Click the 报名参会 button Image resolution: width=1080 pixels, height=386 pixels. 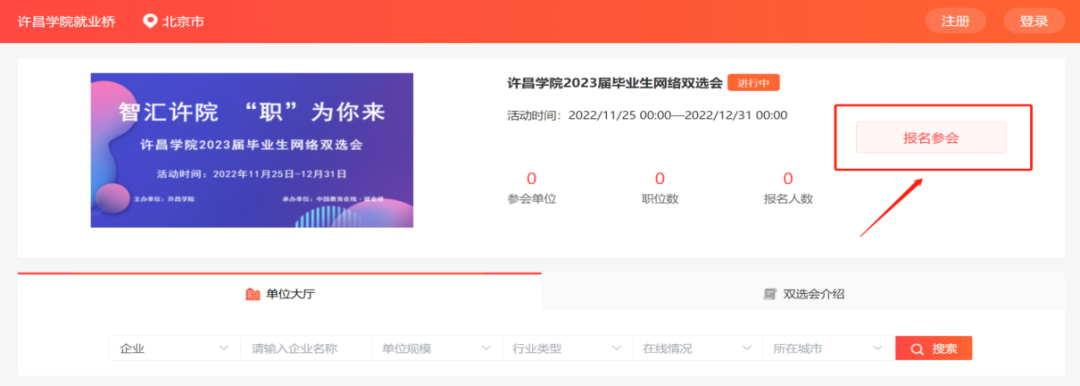931,138
